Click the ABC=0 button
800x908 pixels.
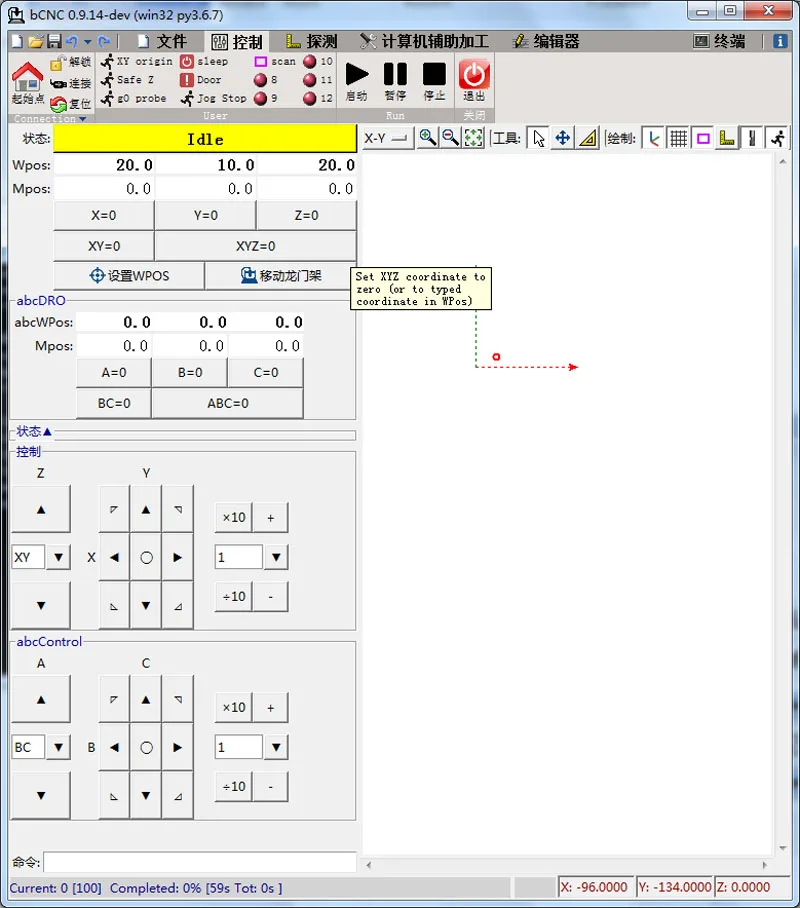228,403
